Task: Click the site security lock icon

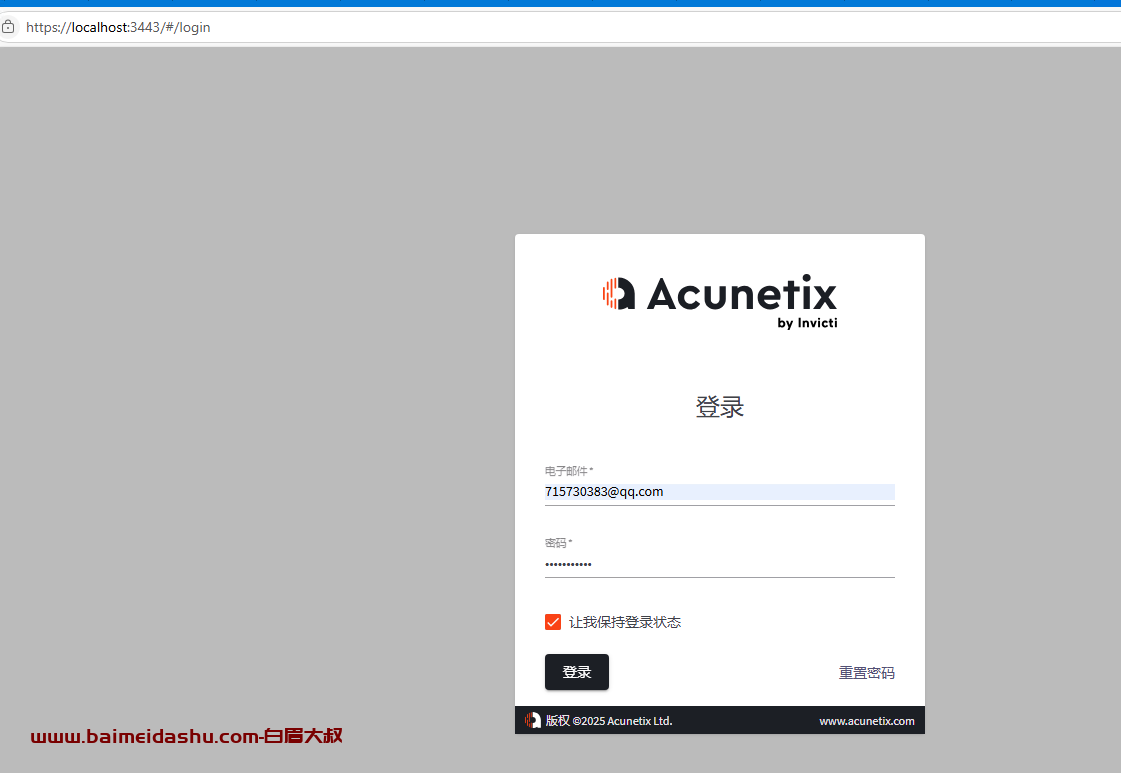Action: [8, 27]
